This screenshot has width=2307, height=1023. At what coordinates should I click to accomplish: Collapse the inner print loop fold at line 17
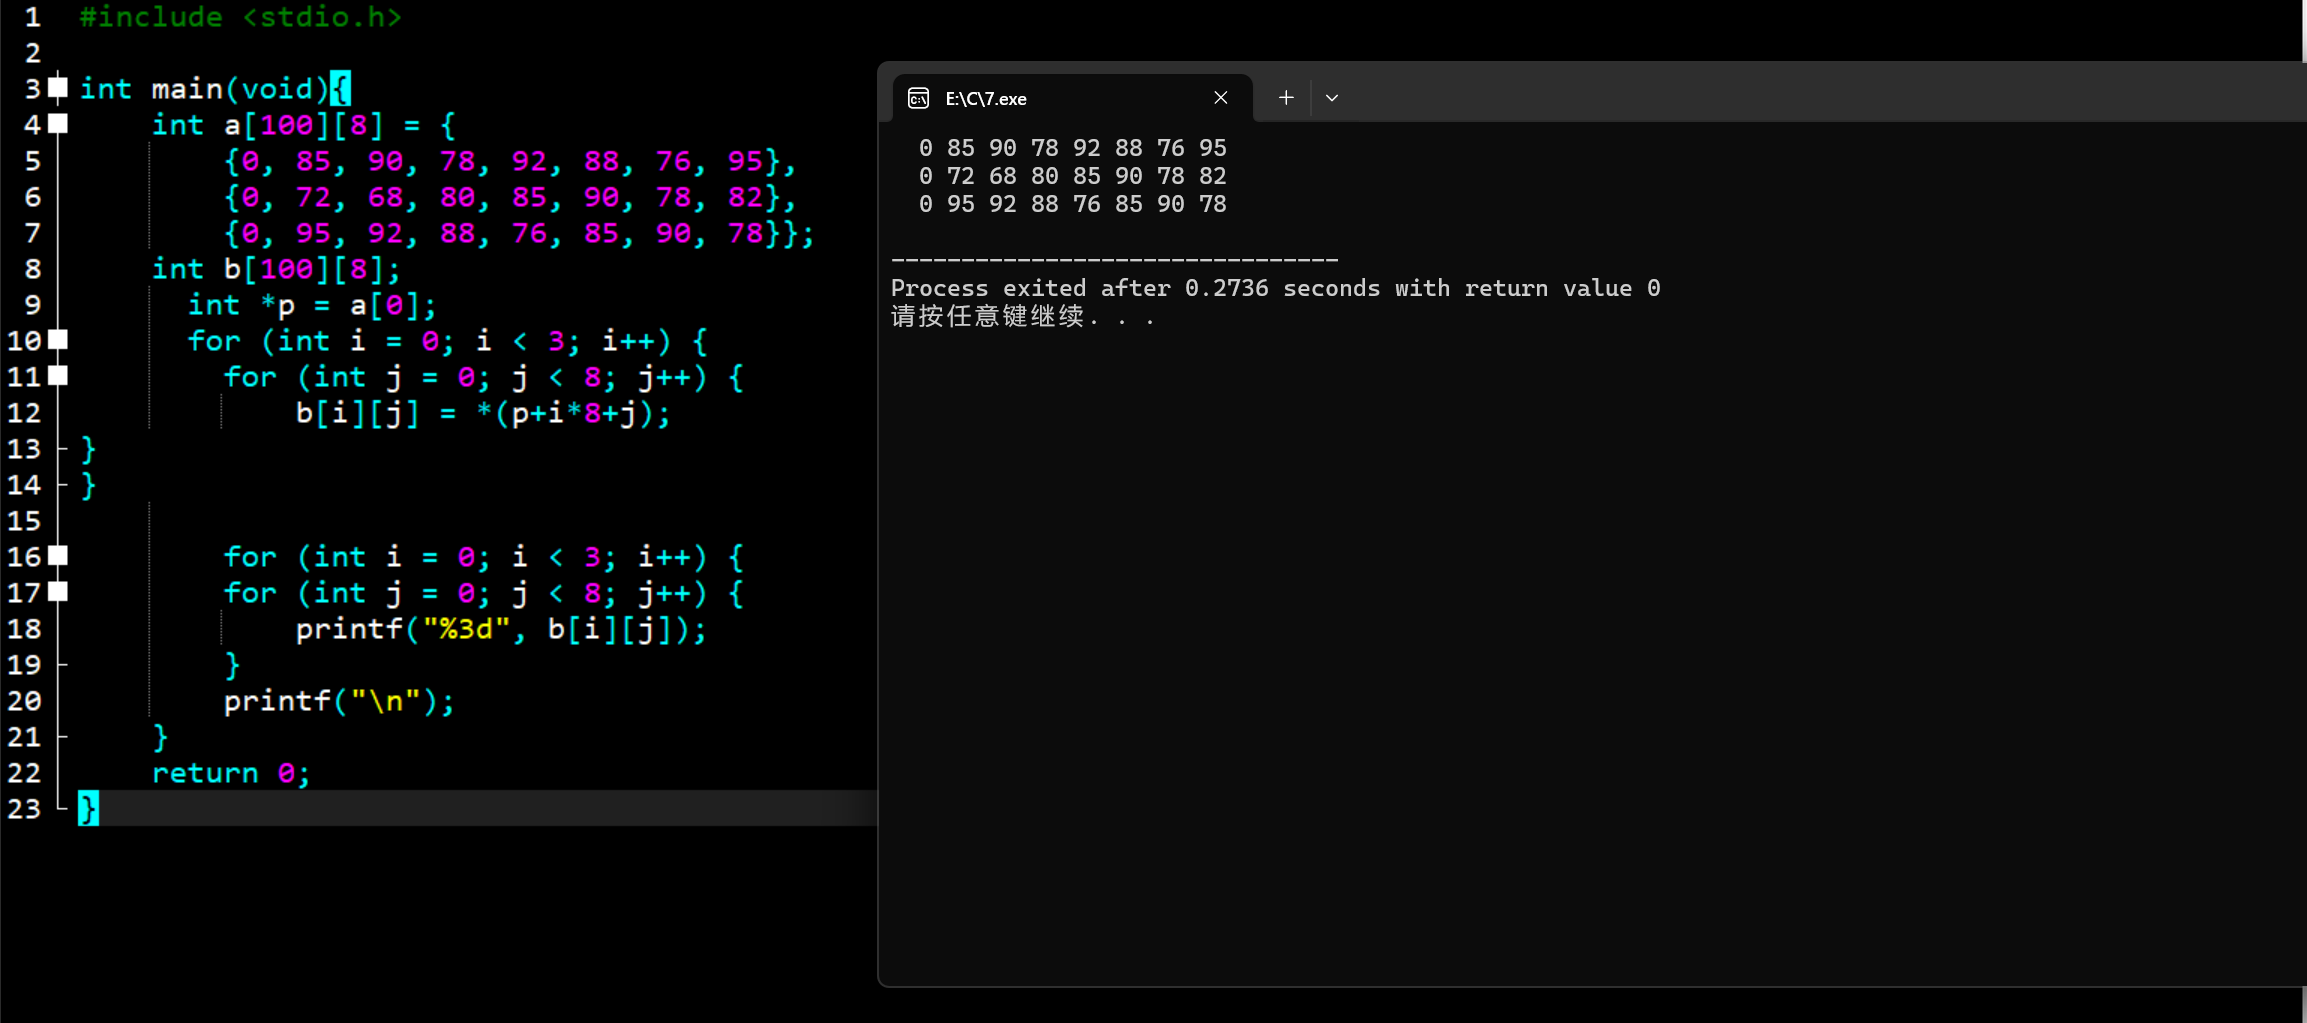(x=59, y=592)
